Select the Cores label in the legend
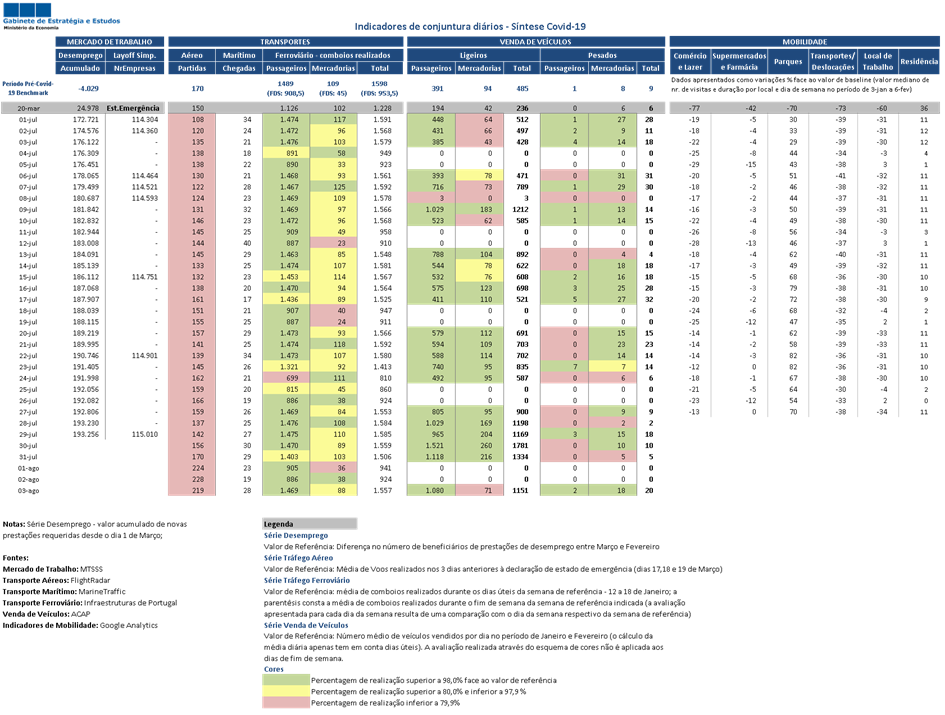The image size is (945, 715). pyautogui.click(x=274, y=668)
